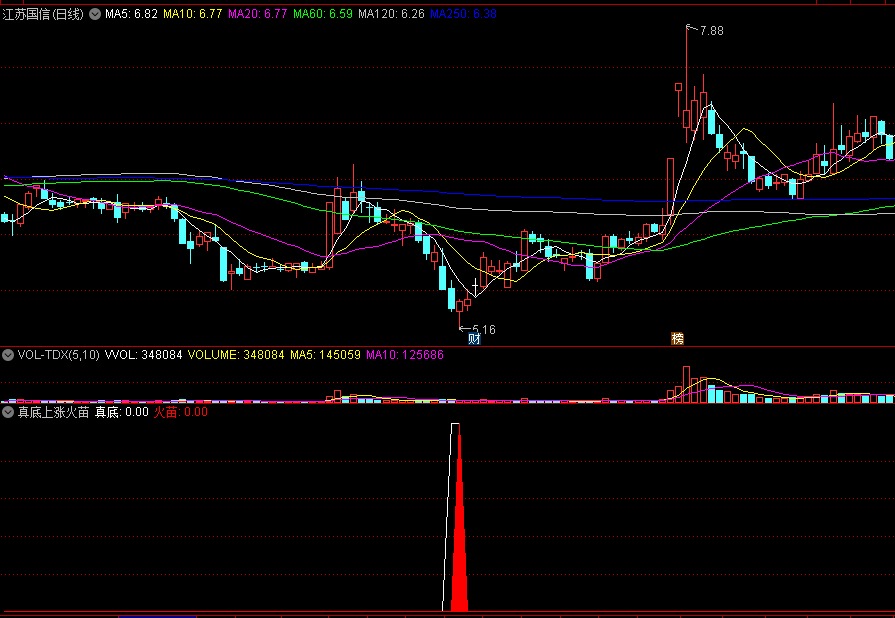This screenshot has height=618, width=895.
Task: Click the VOLUME: 348084 value
Action: (x=236, y=355)
